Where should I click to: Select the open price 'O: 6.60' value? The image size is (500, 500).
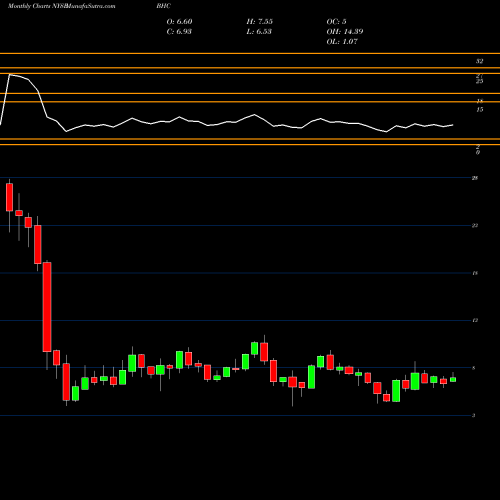tap(179, 22)
